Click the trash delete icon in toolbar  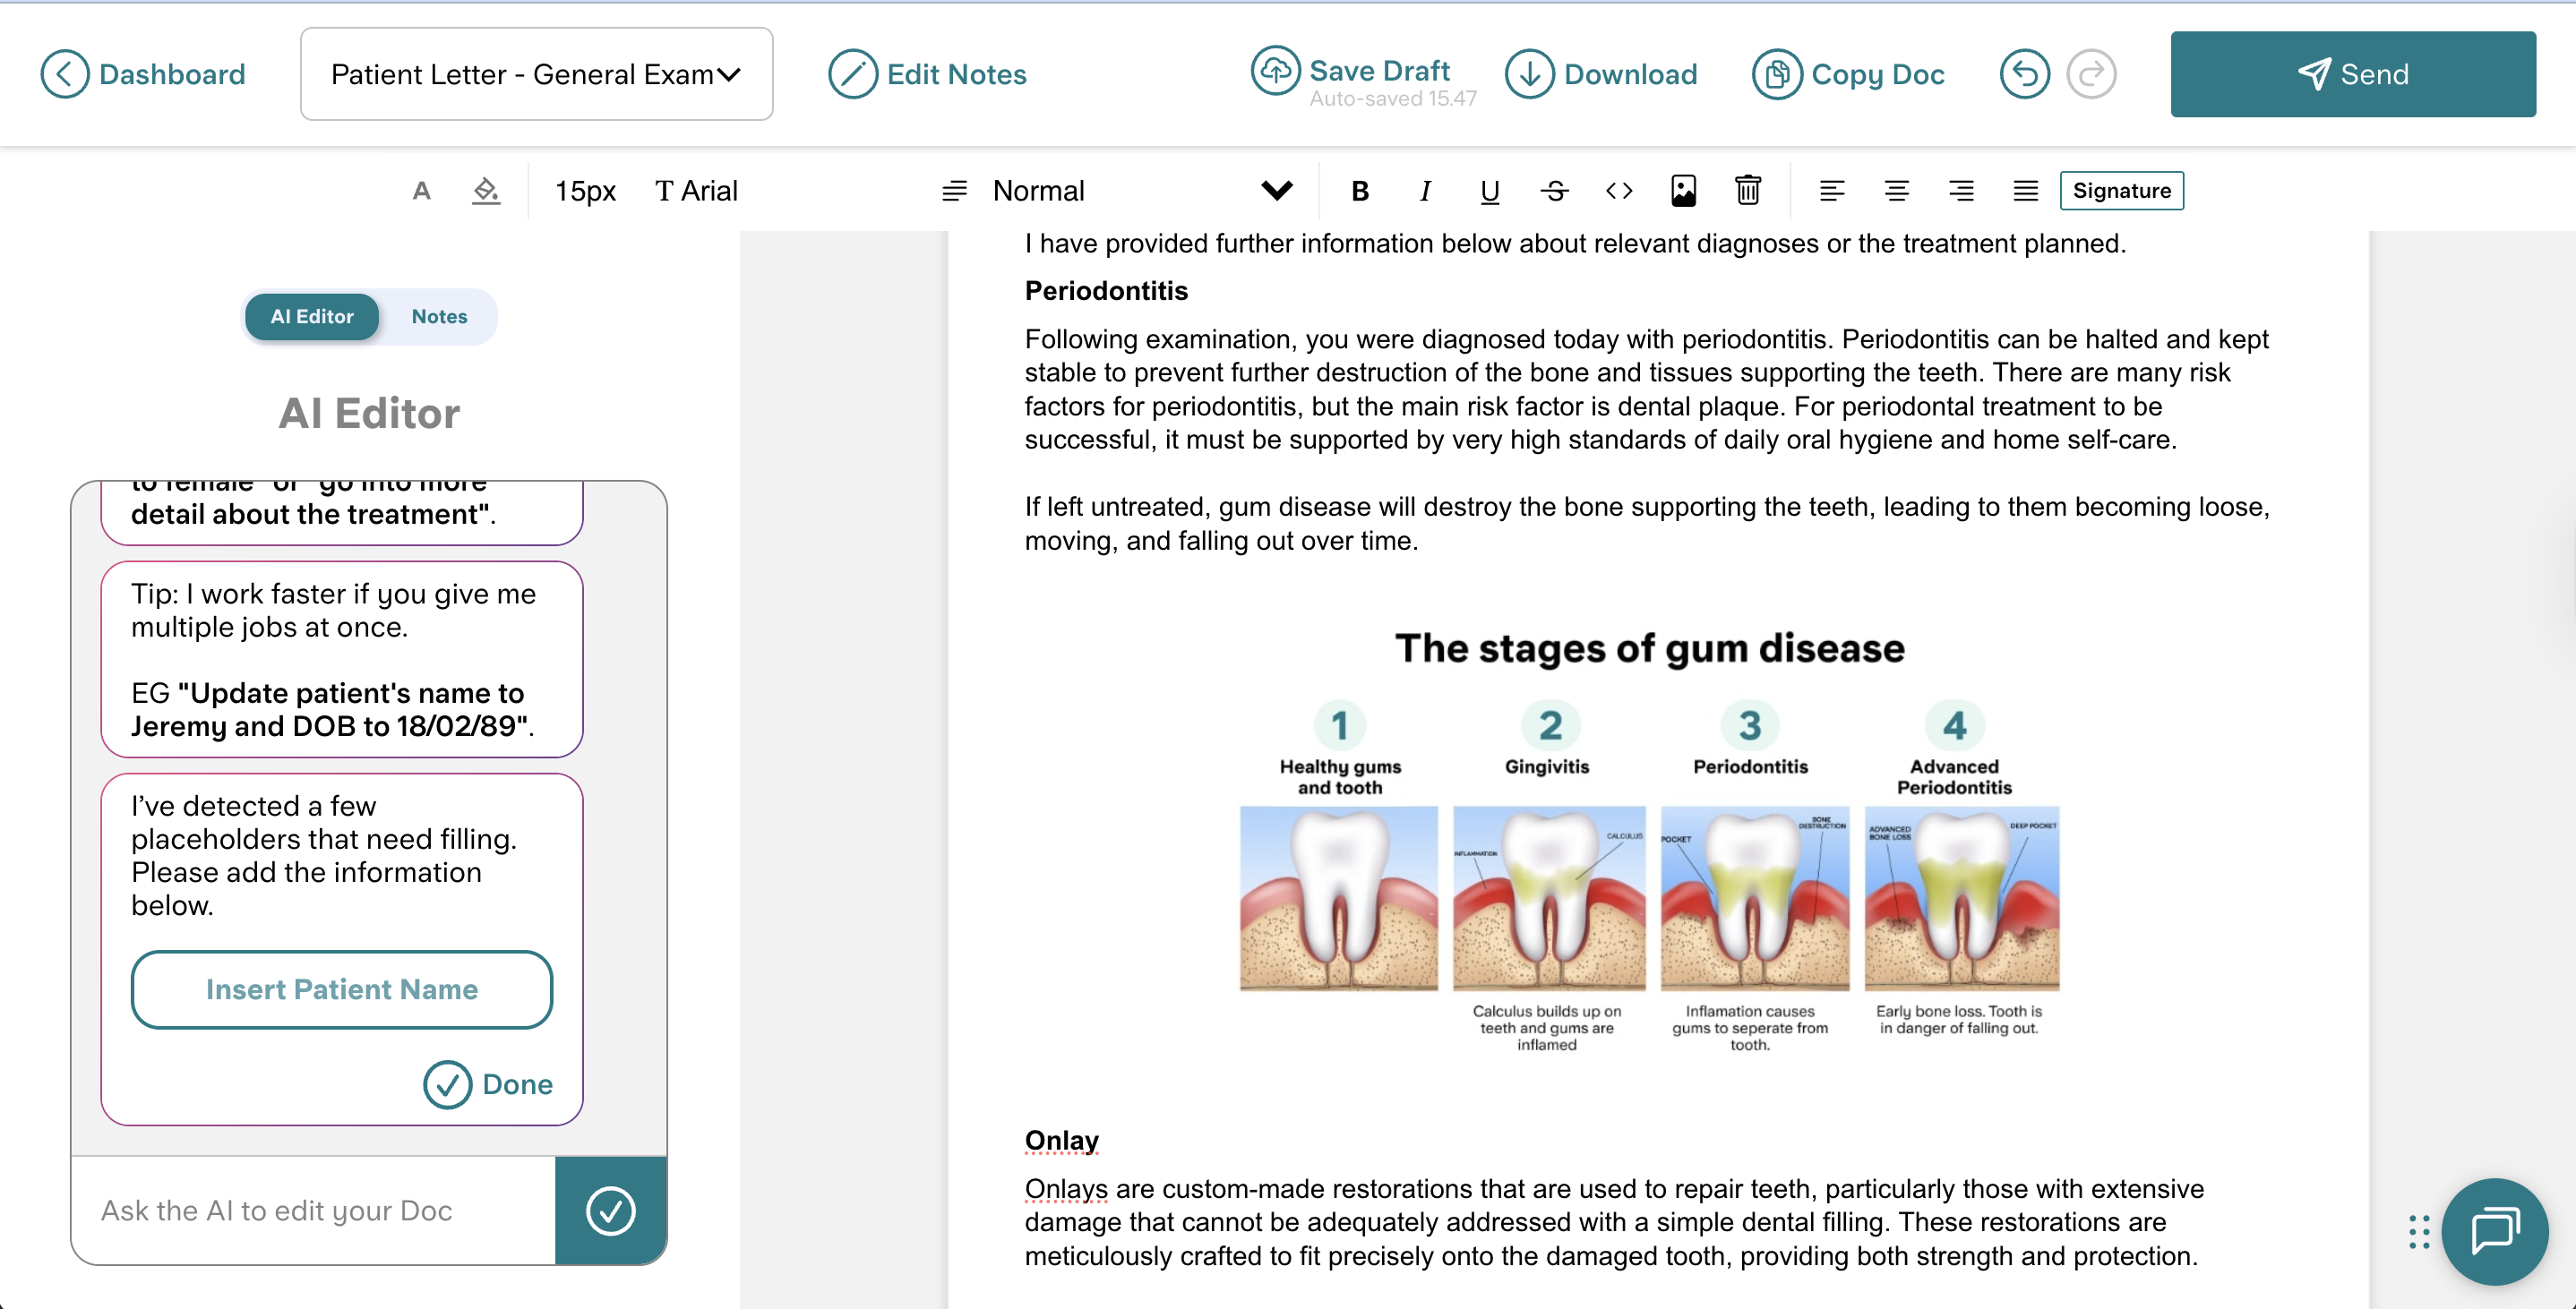1747,190
